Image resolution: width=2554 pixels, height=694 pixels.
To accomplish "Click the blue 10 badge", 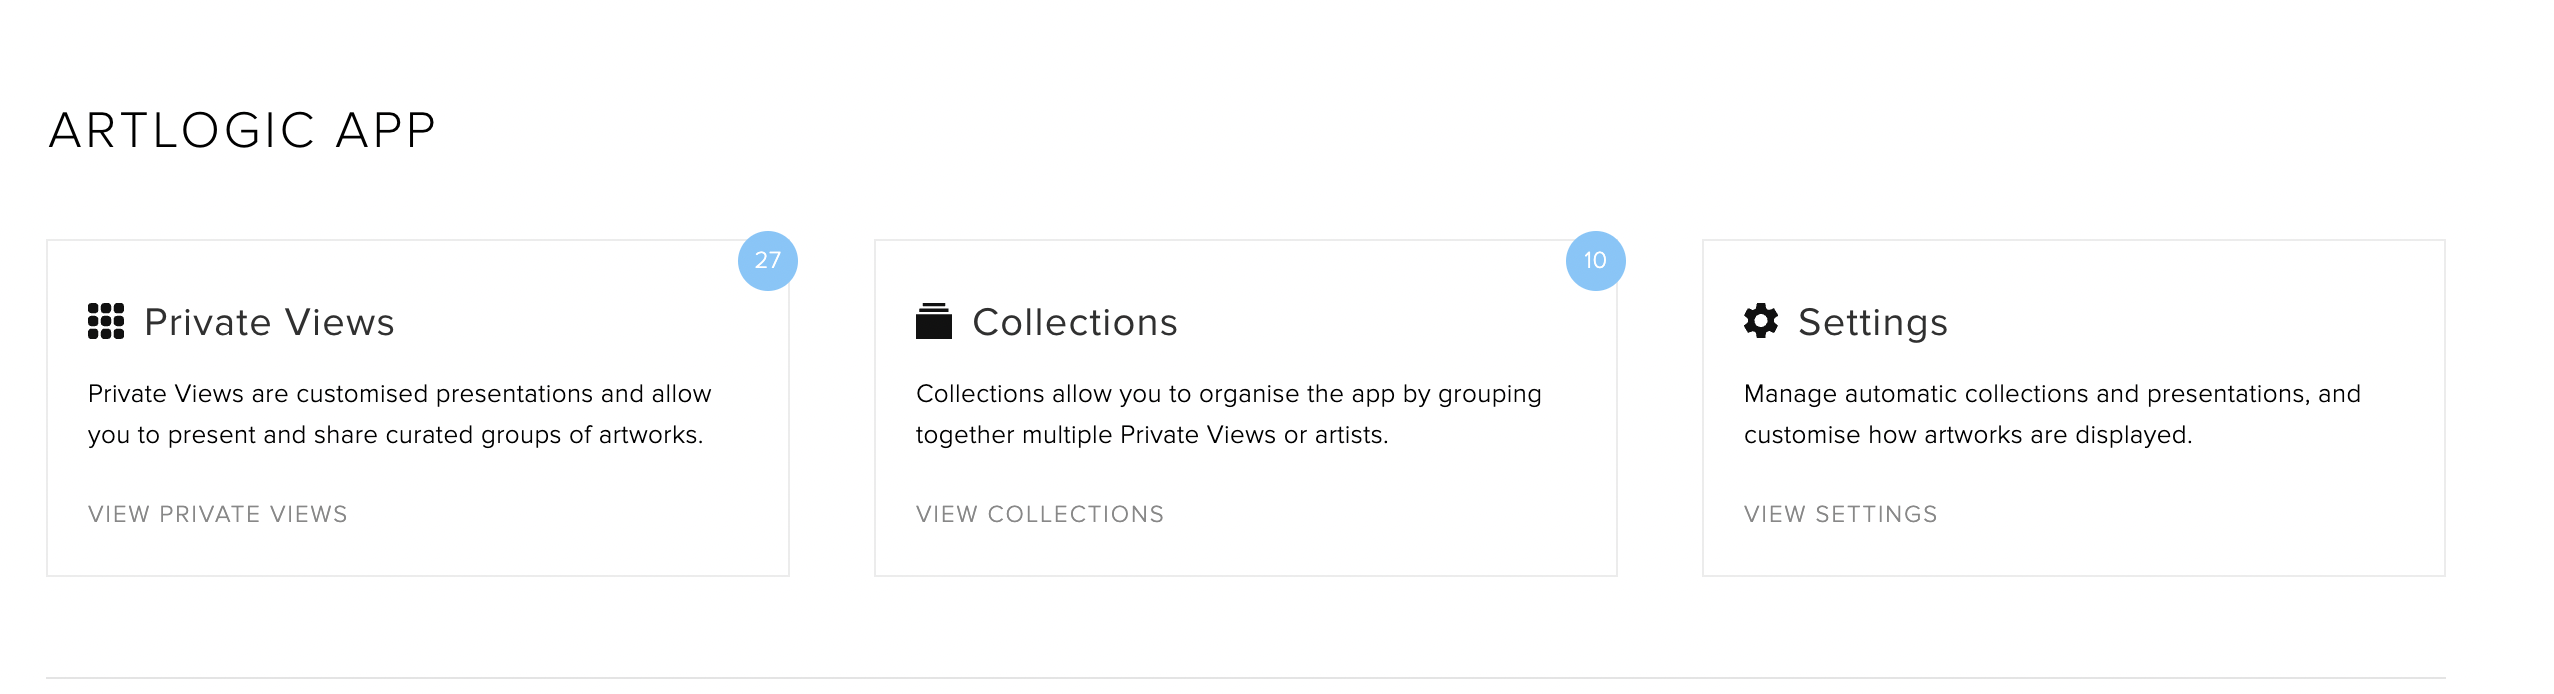I will point(1596,261).
